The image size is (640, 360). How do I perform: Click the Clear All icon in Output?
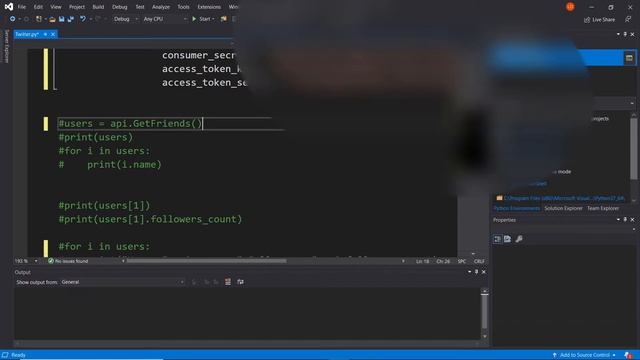pyautogui.click(x=228, y=282)
